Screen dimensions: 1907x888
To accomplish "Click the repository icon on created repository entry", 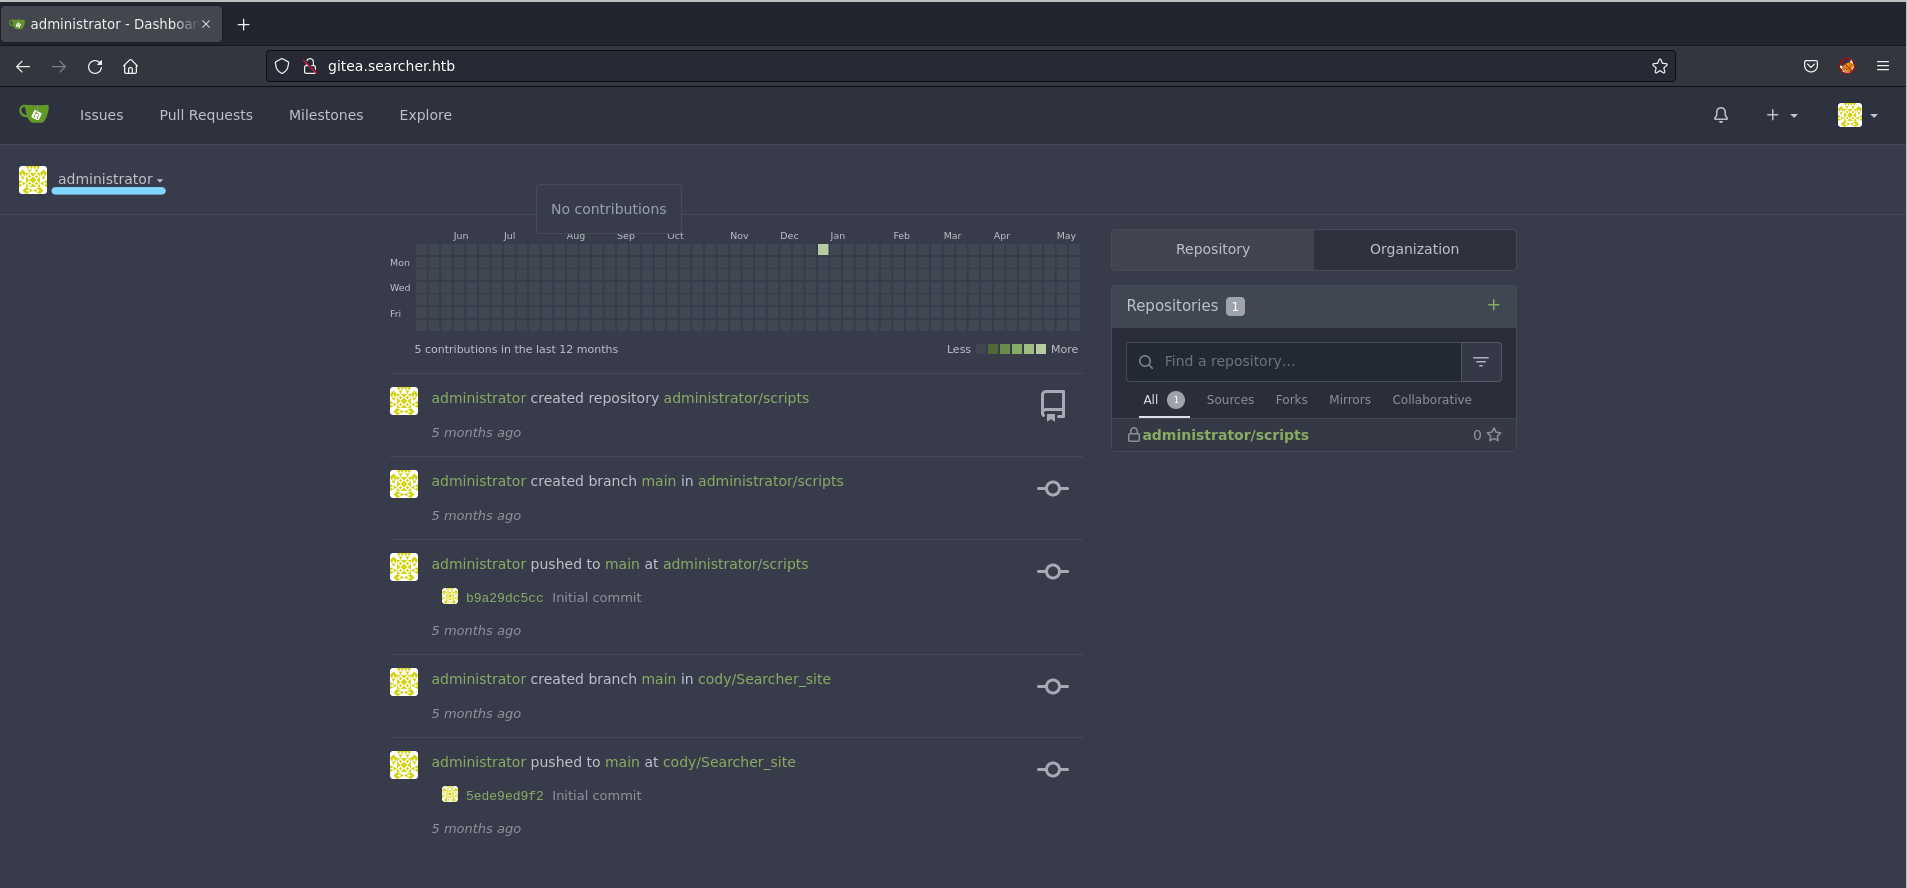I will (x=1053, y=405).
